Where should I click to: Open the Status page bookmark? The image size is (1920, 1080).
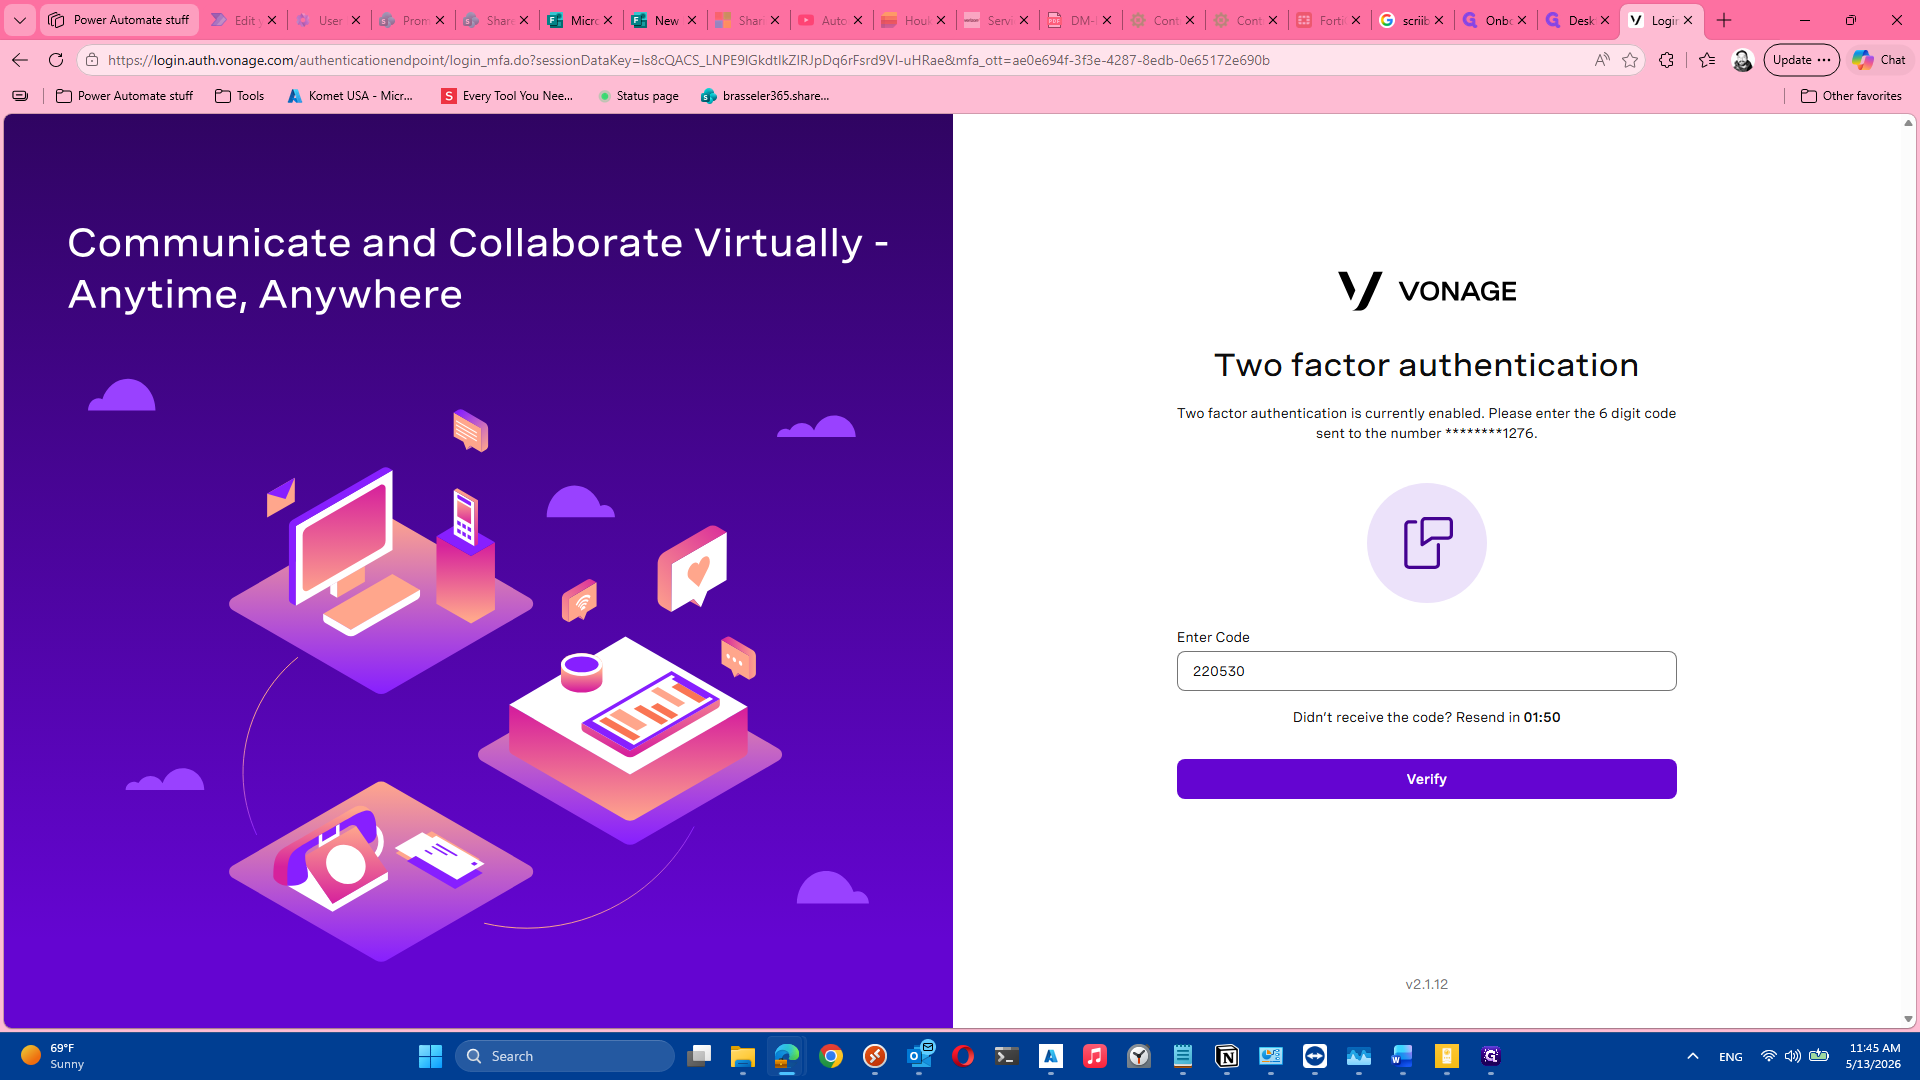[x=638, y=96]
